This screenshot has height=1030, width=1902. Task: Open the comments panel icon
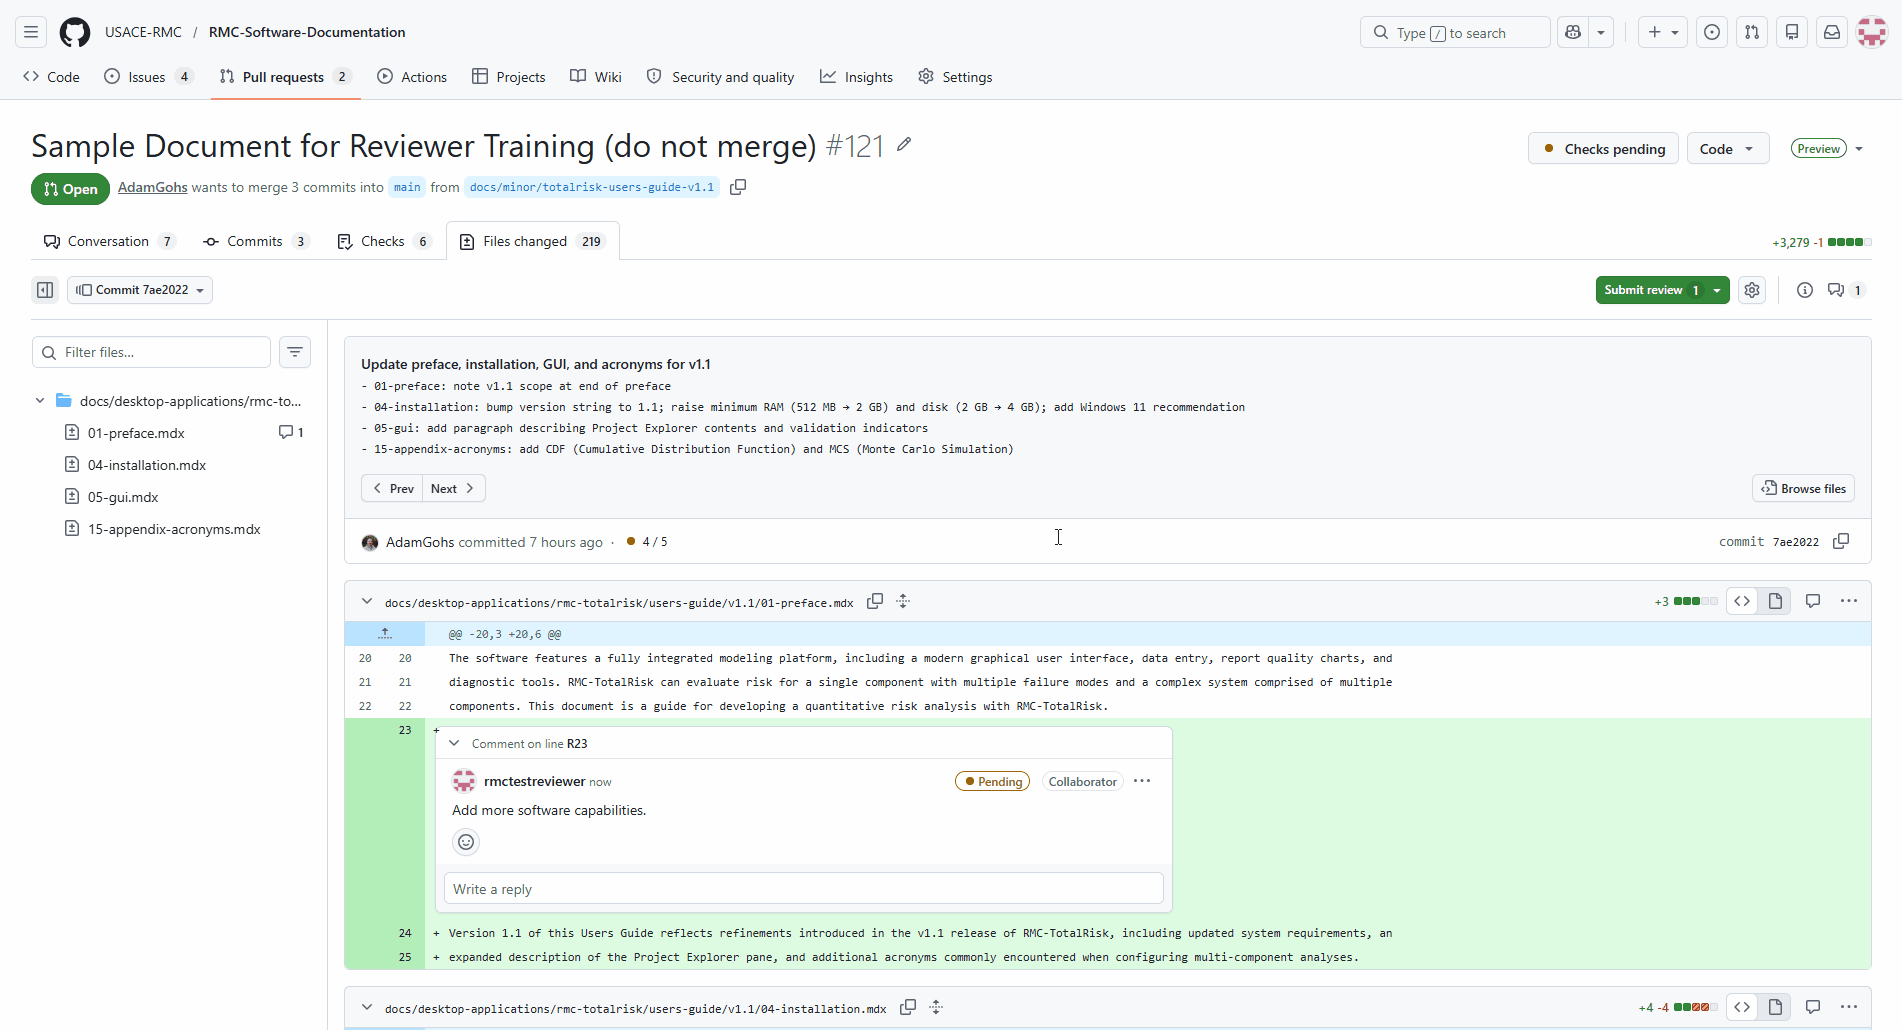1845,290
